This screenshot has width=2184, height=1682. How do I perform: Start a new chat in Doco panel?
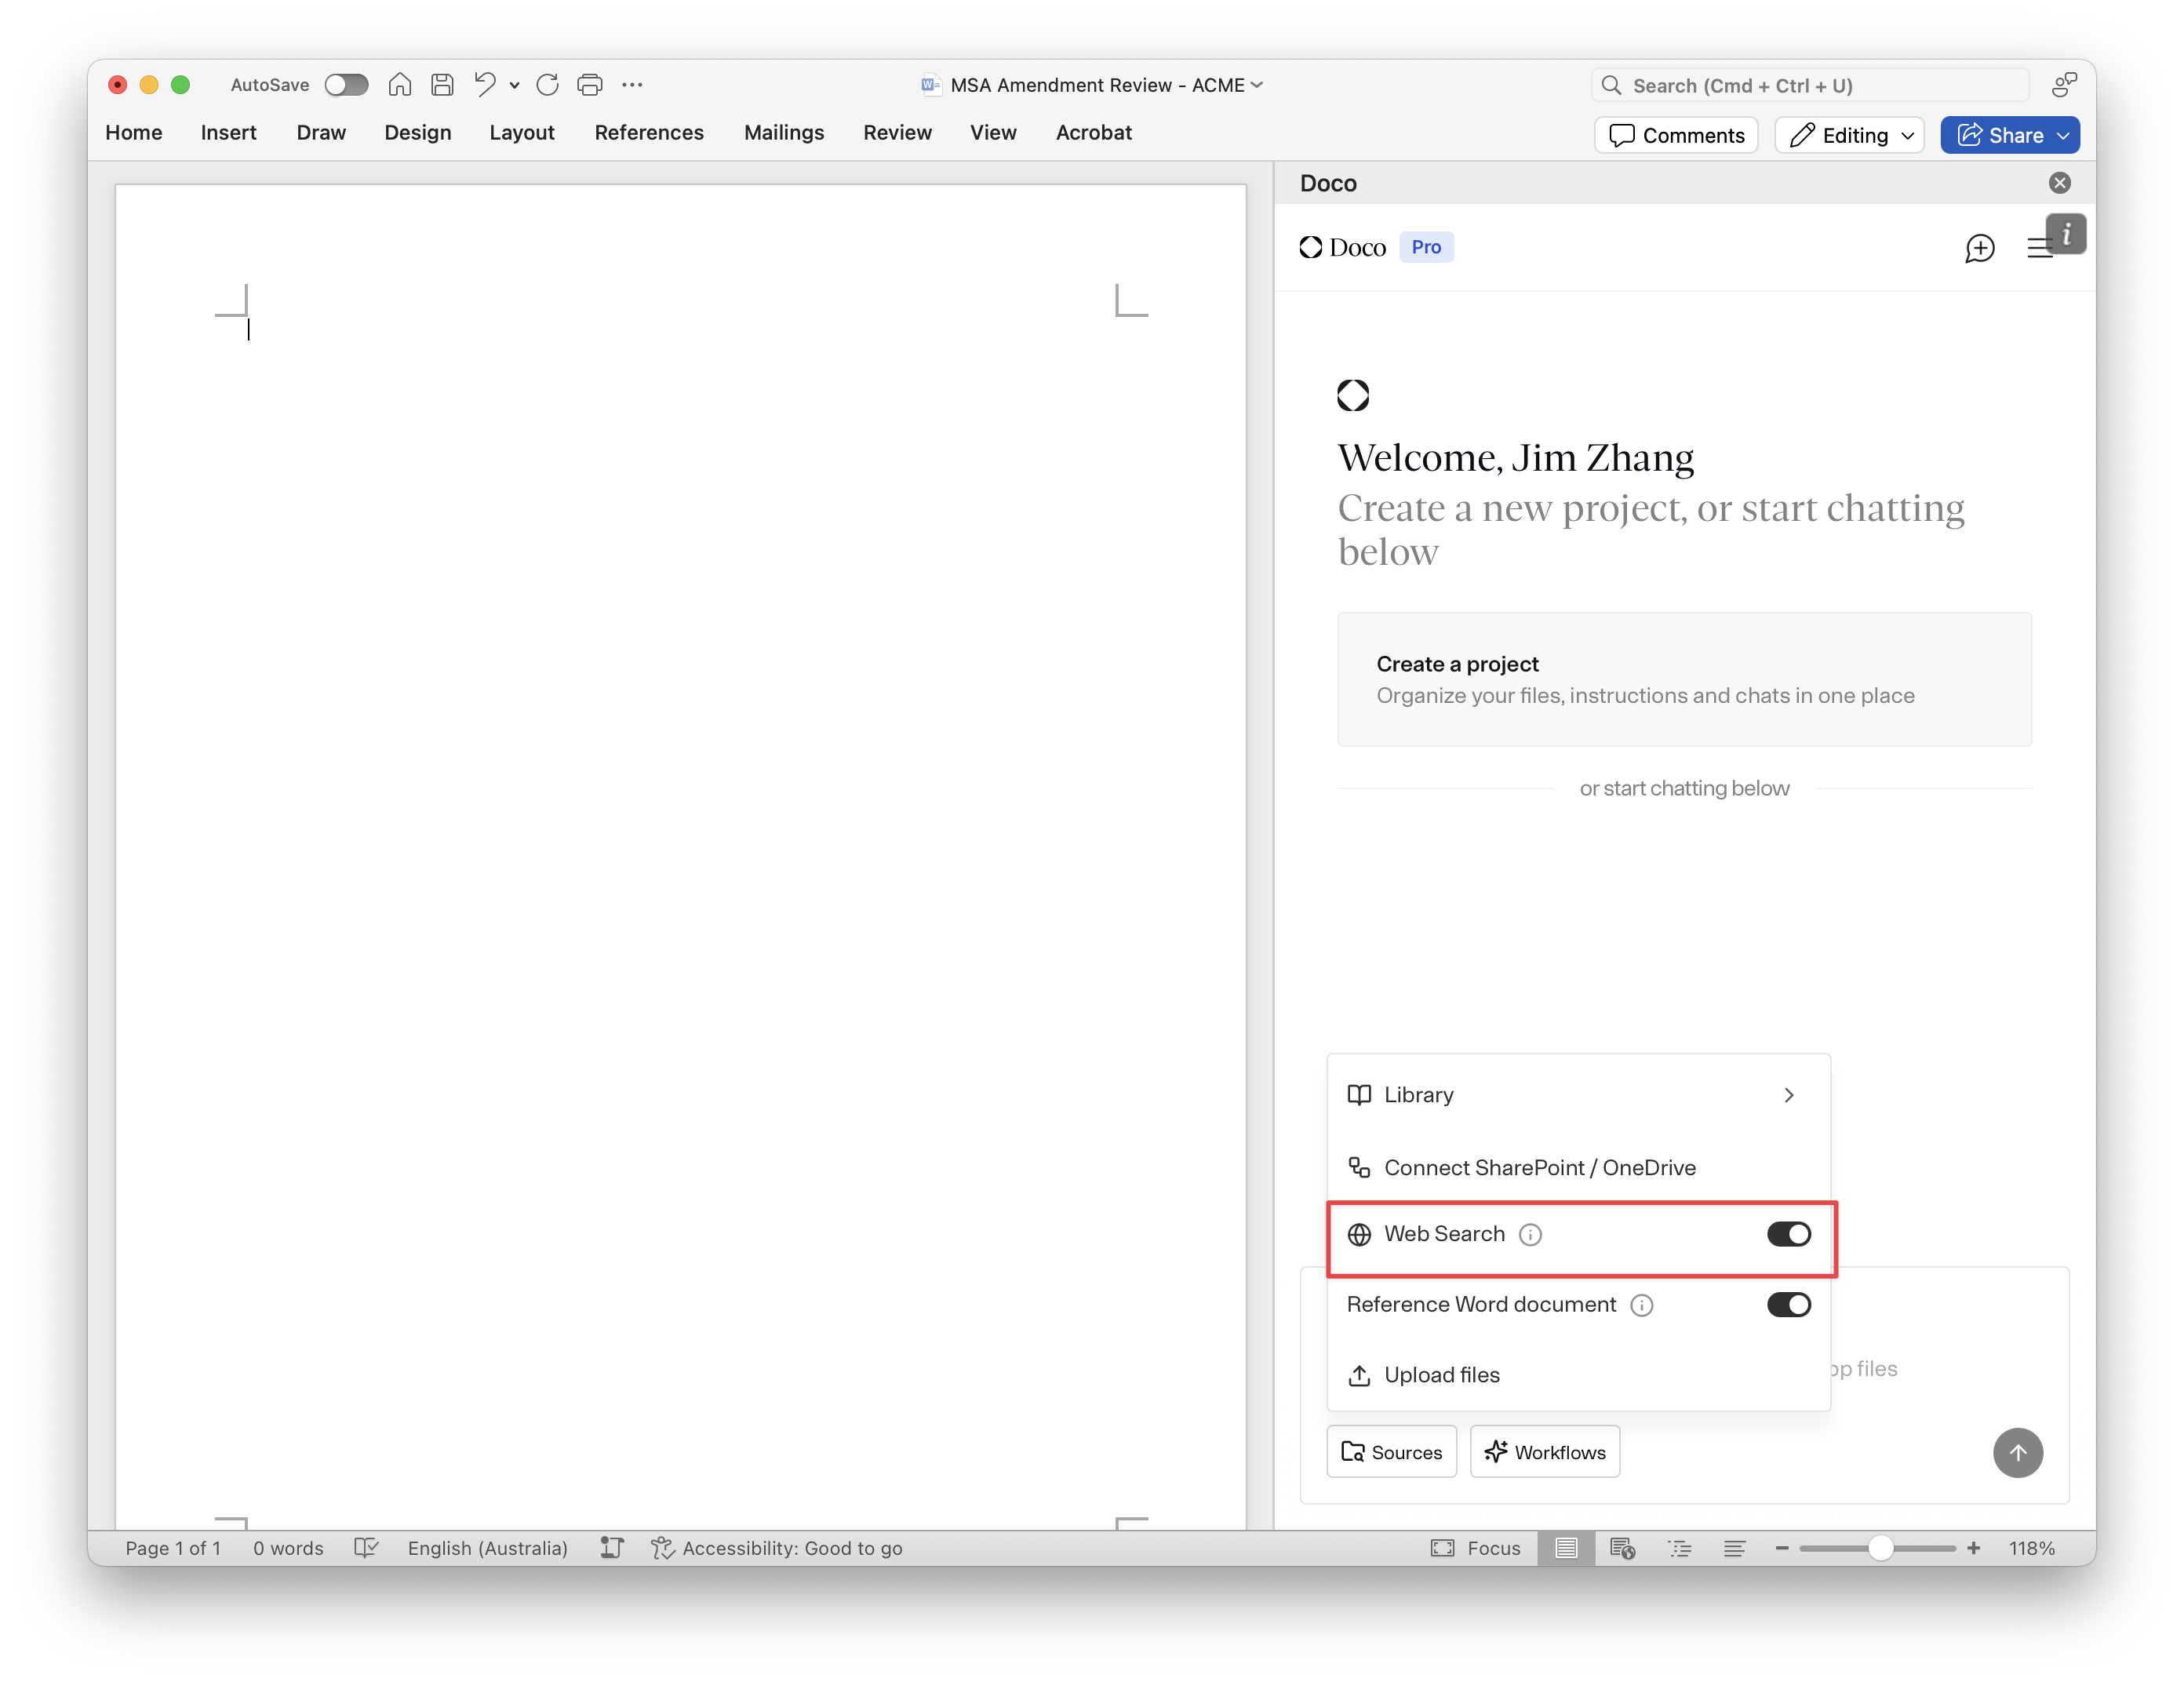(1979, 249)
